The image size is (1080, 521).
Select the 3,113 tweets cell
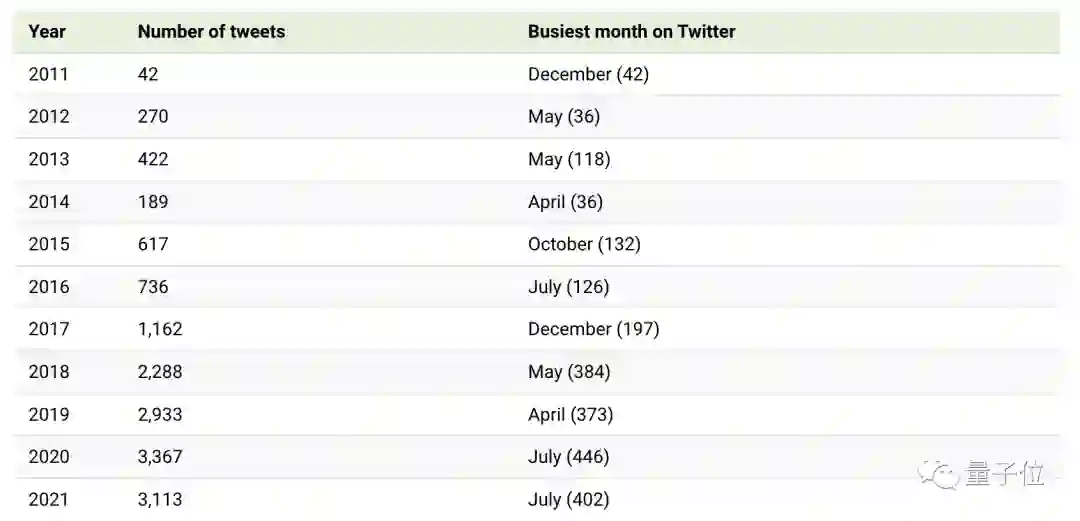click(160, 499)
